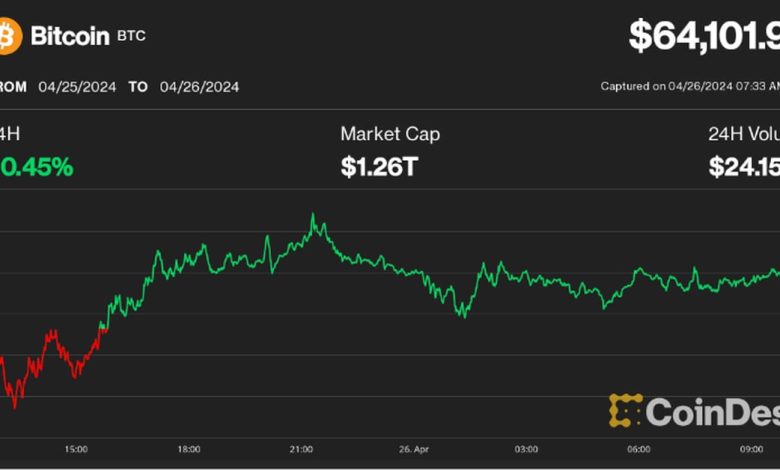Select the 04/26/2024 end date
This screenshot has height=470, width=780.
(x=197, y=87)
